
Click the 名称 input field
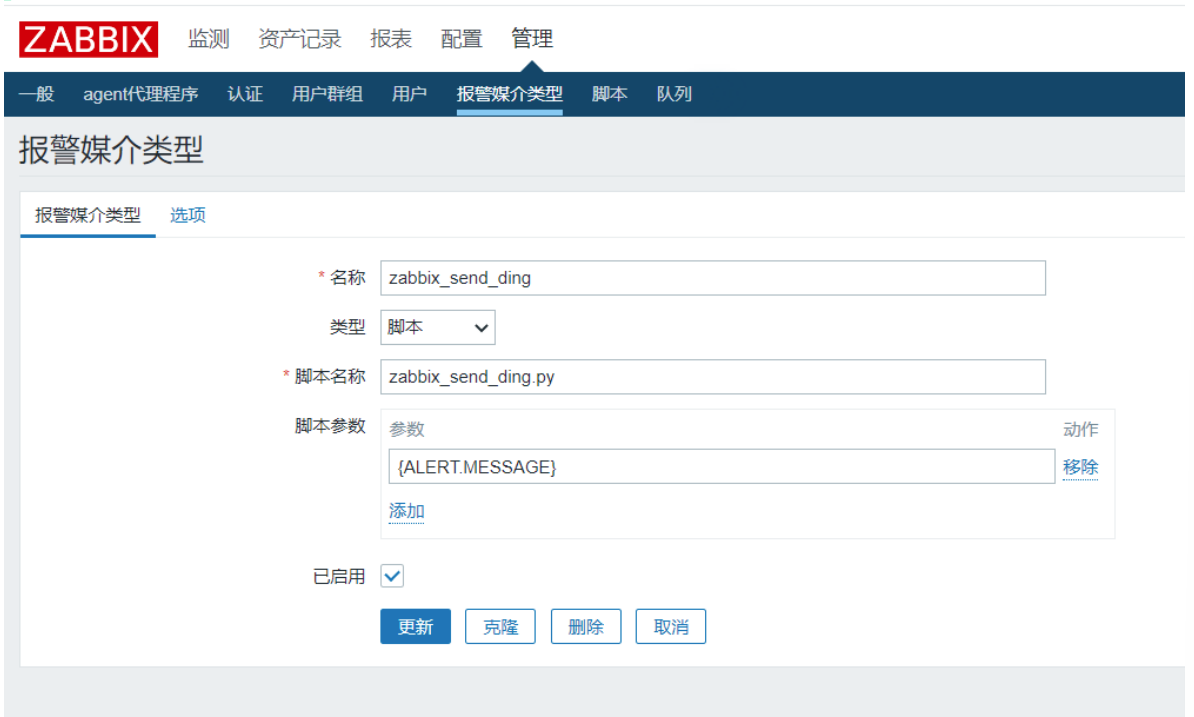click(713, 278)
